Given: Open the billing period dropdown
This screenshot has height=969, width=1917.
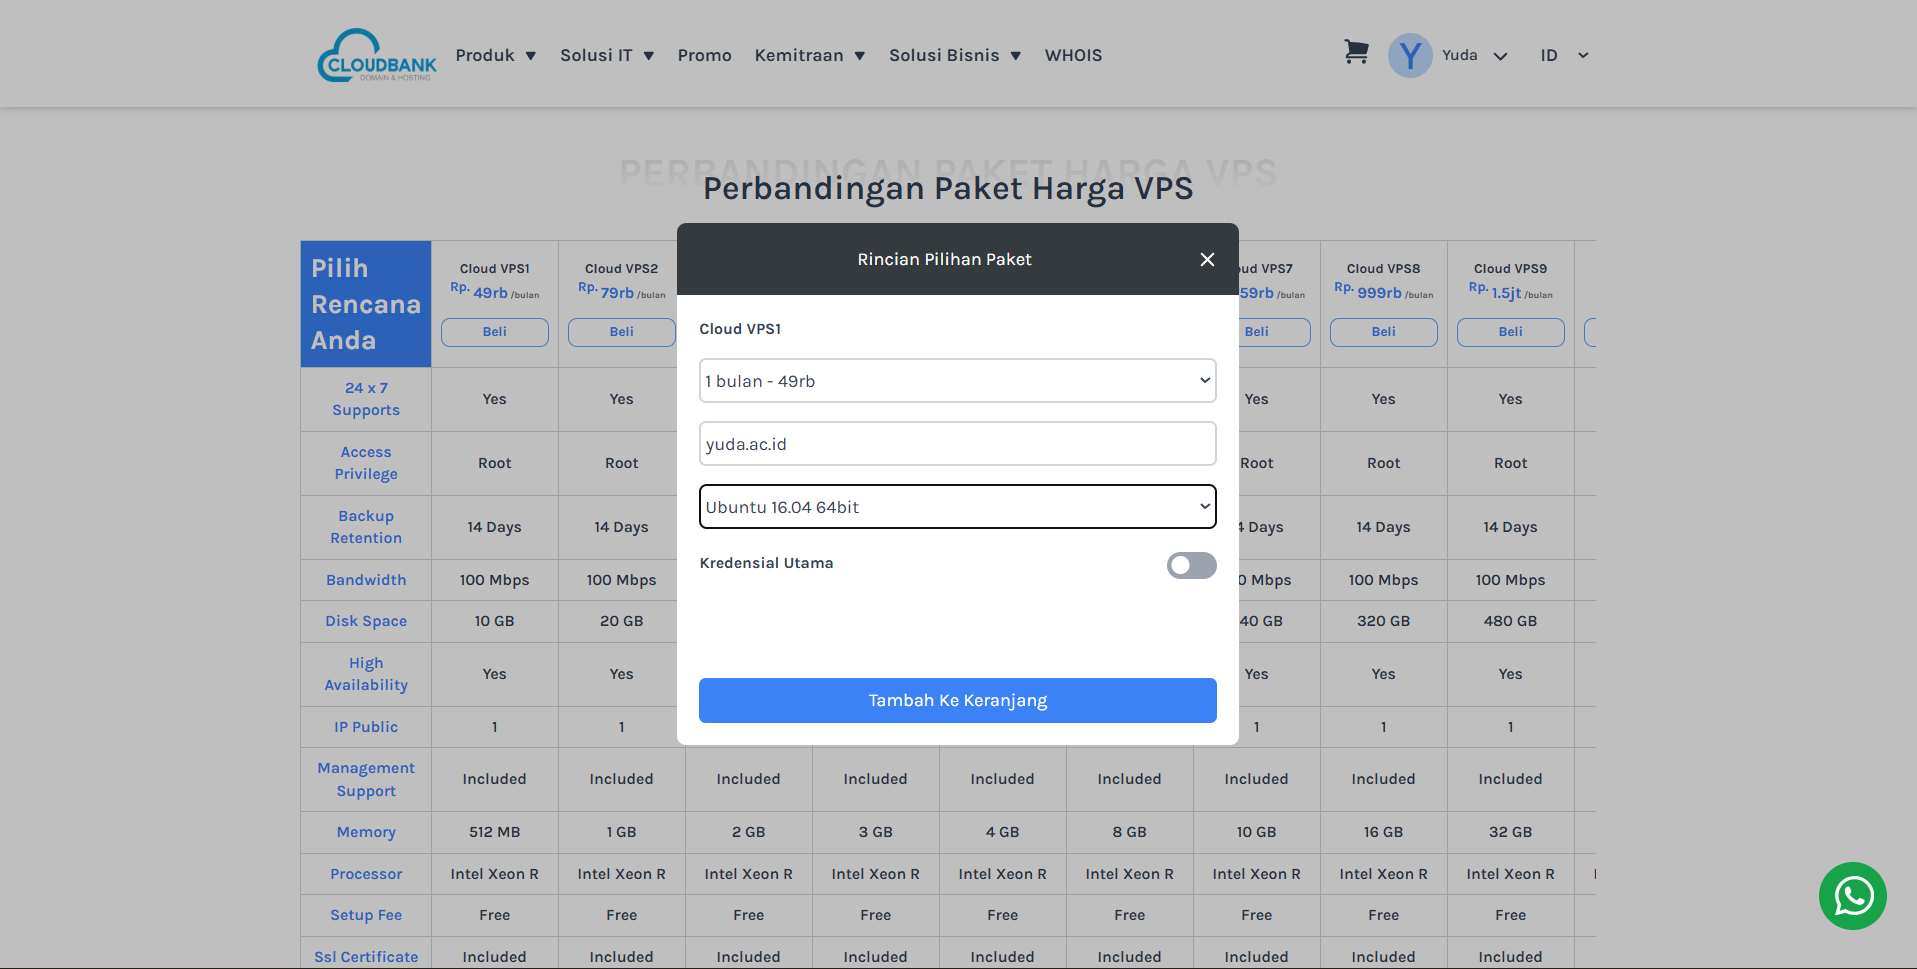Looking at the screenshot, I should pos(957,381).
